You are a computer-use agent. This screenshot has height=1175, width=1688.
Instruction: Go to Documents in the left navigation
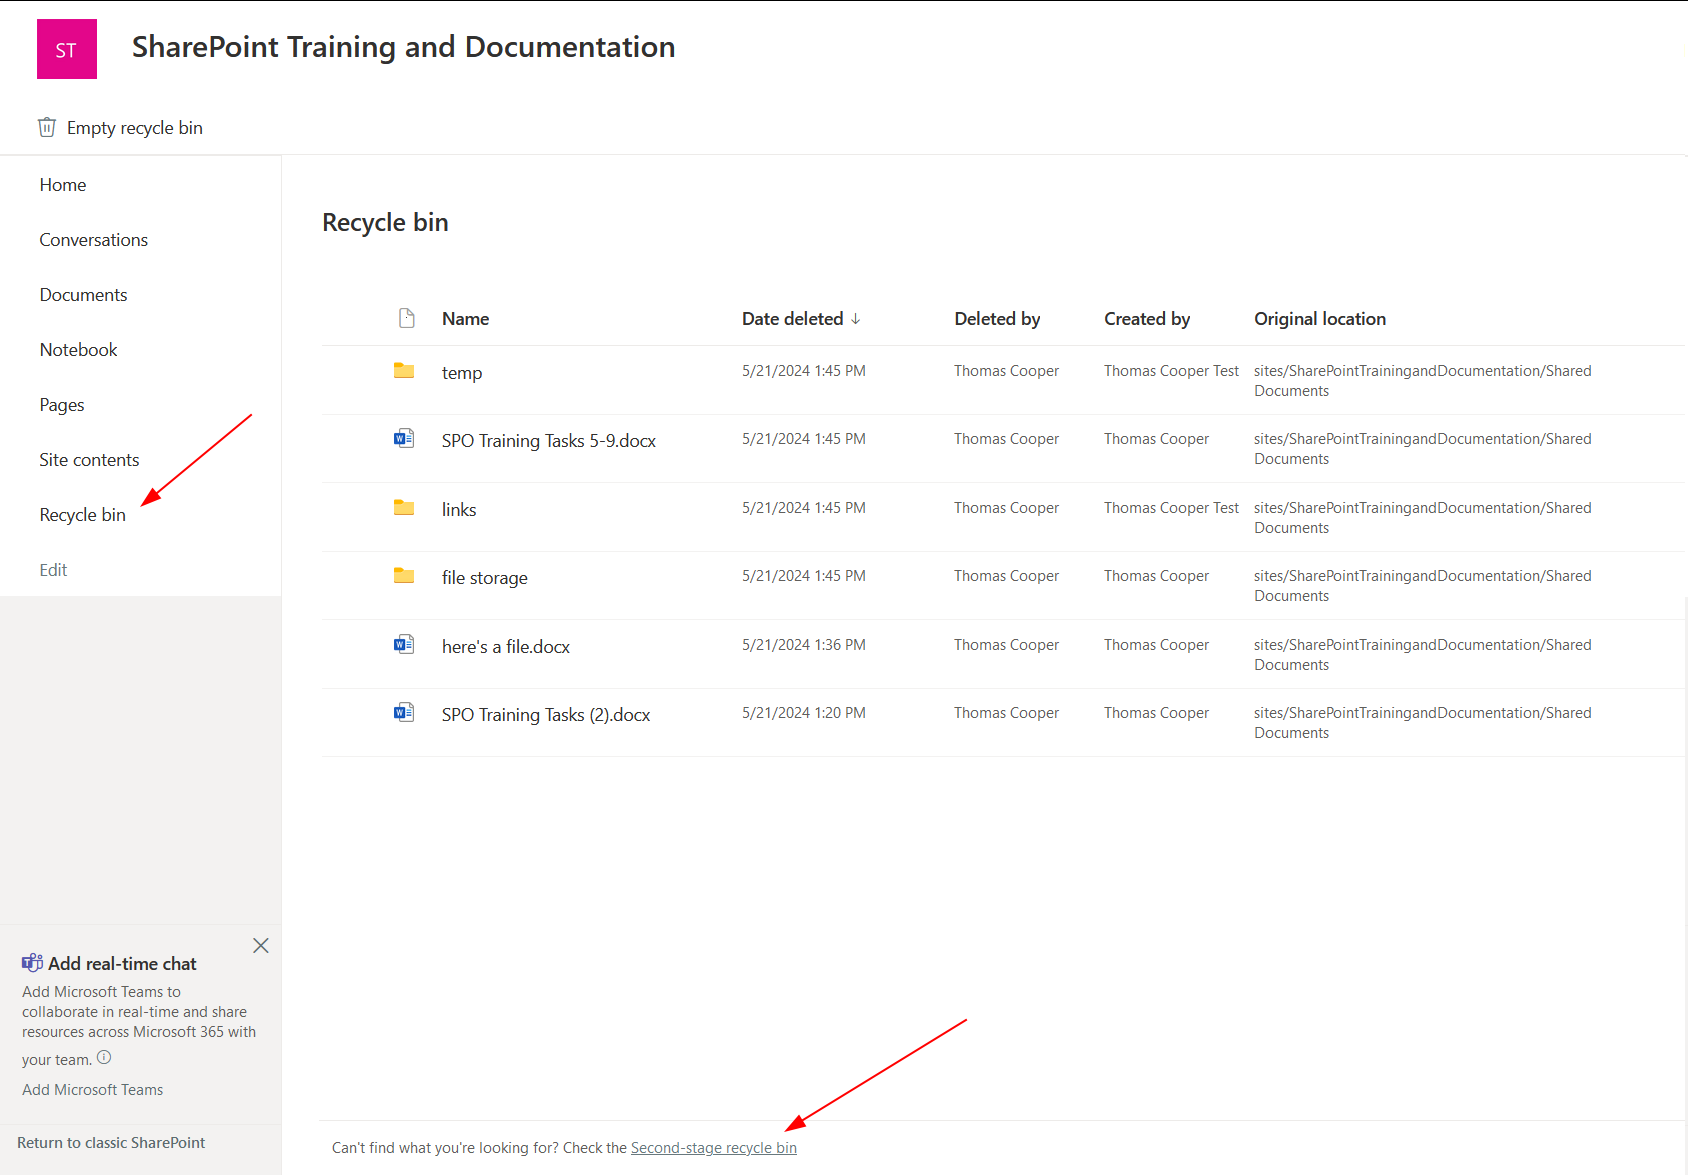(84, 295)
